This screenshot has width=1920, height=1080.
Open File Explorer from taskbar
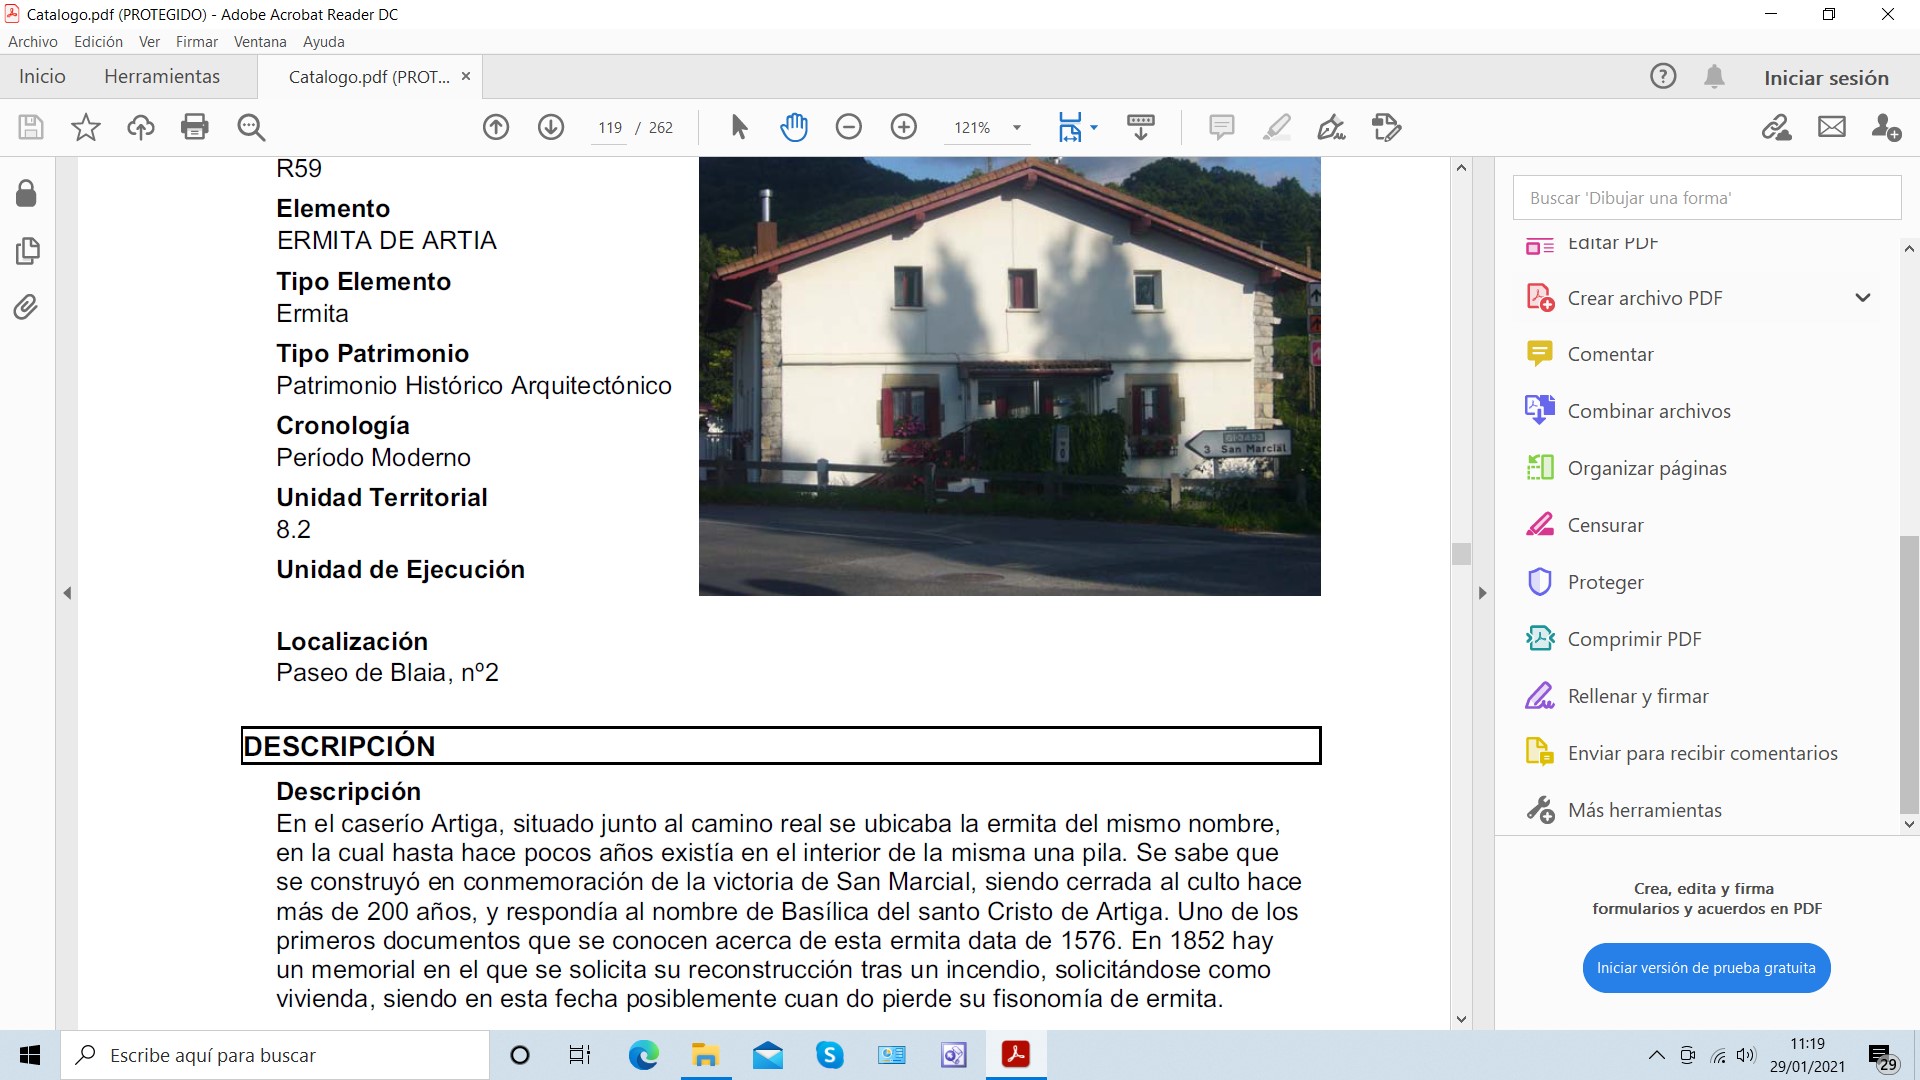click(x=706, y=1055)
